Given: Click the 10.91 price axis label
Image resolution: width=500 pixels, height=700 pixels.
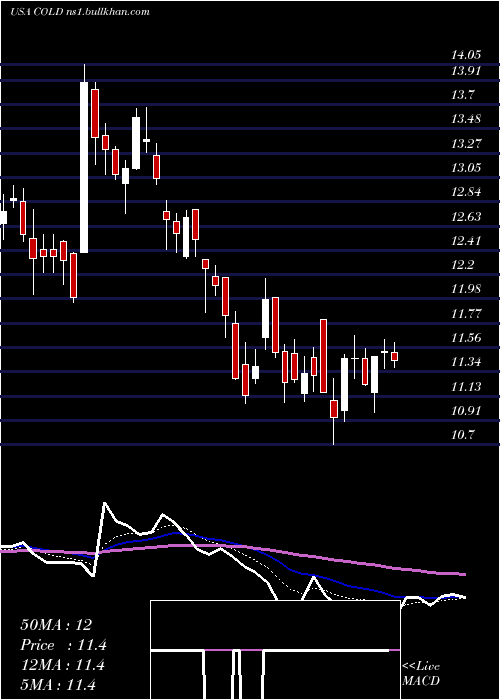Looking at the screenshot, I should [x=466, y=411].
